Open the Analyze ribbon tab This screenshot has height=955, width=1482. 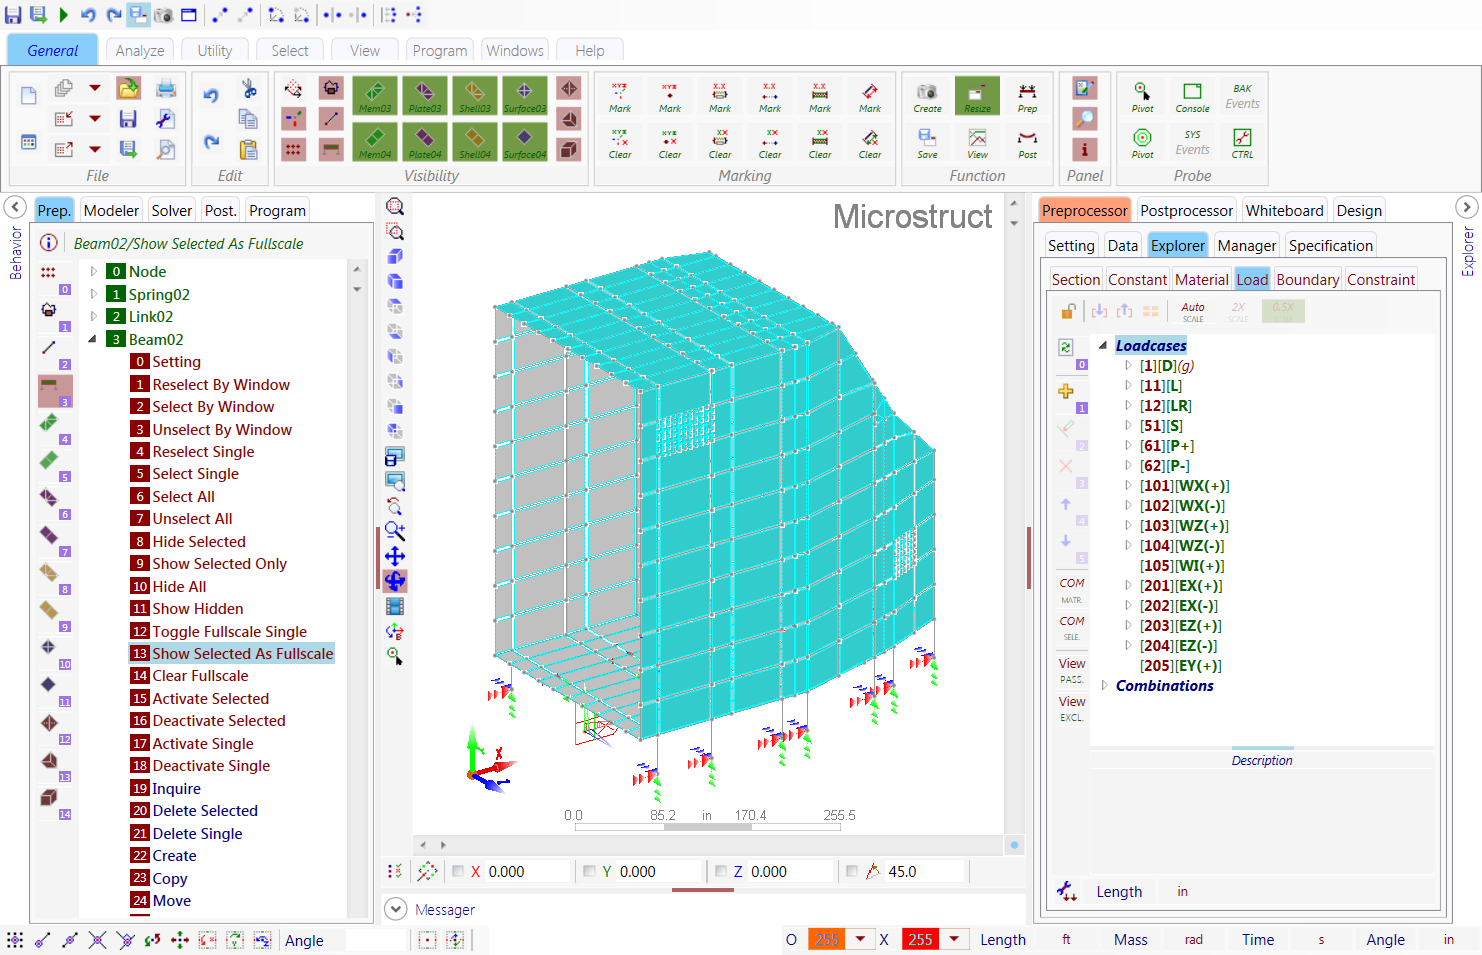tap(140, 50)
